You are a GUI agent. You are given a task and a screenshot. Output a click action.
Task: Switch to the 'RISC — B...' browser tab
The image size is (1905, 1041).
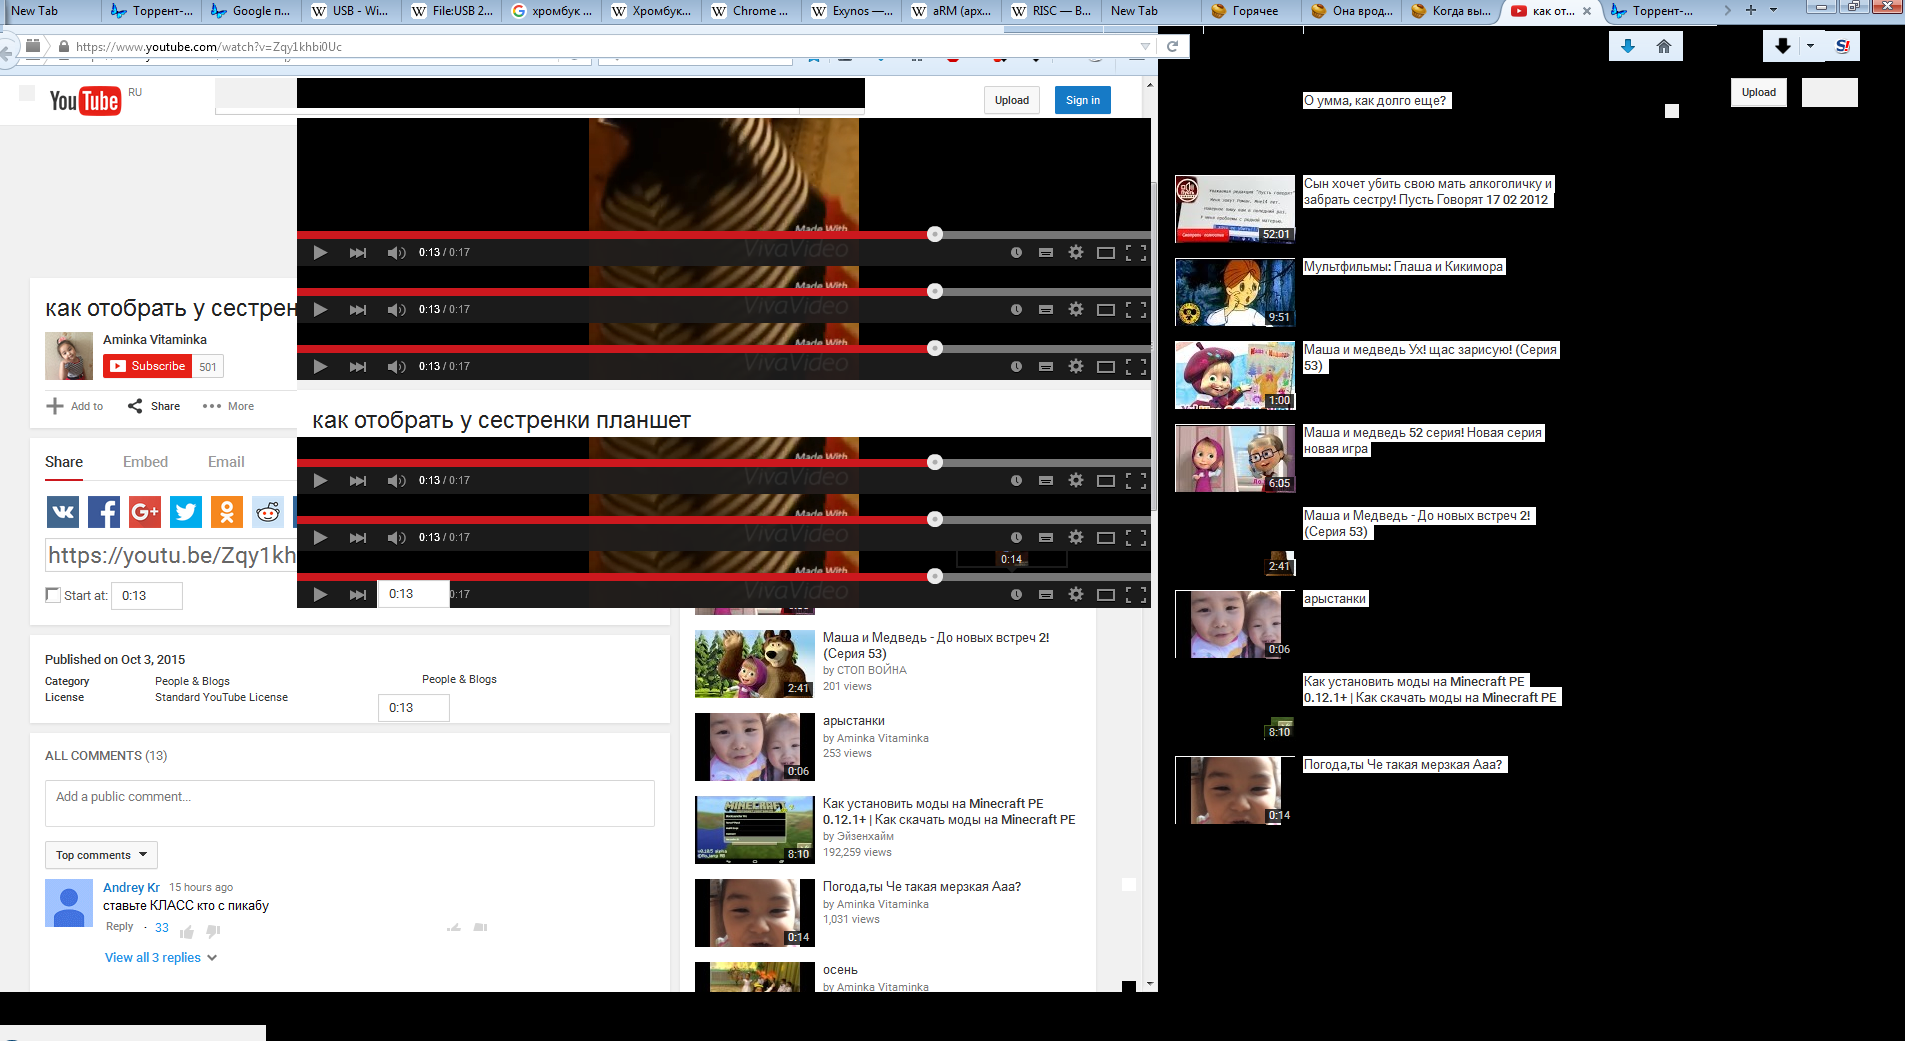(x=1052, y=11)
